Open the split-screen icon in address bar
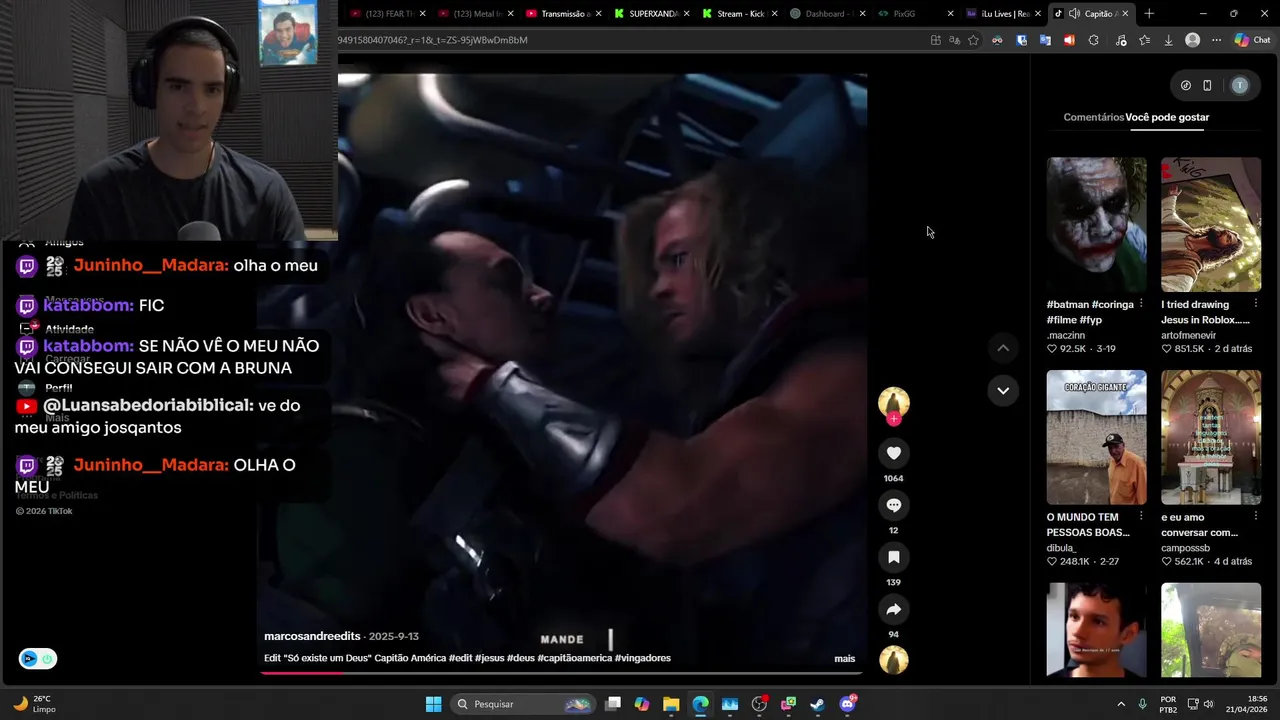Screen dimensions: 1280x720 point(935,40)
